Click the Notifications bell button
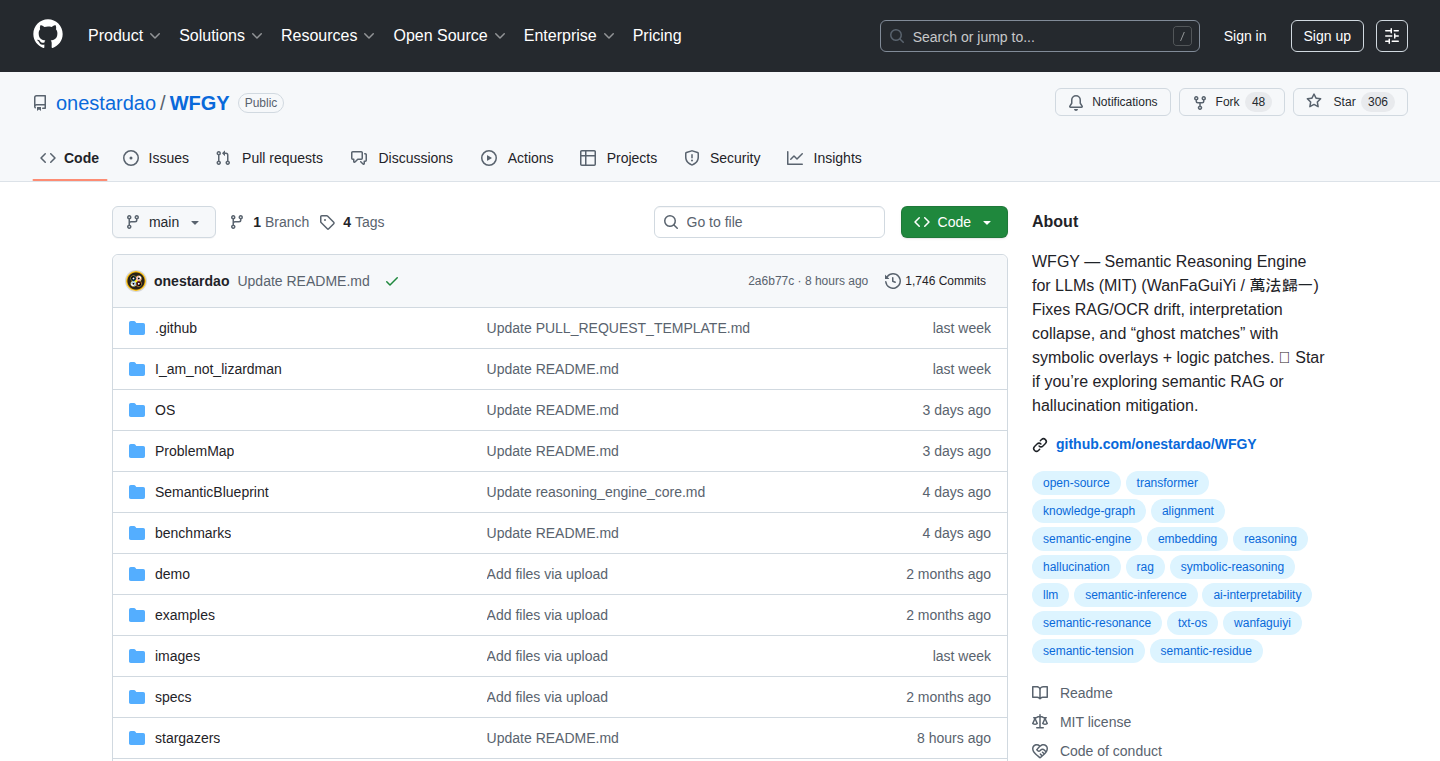 [x=1113, y=102]
